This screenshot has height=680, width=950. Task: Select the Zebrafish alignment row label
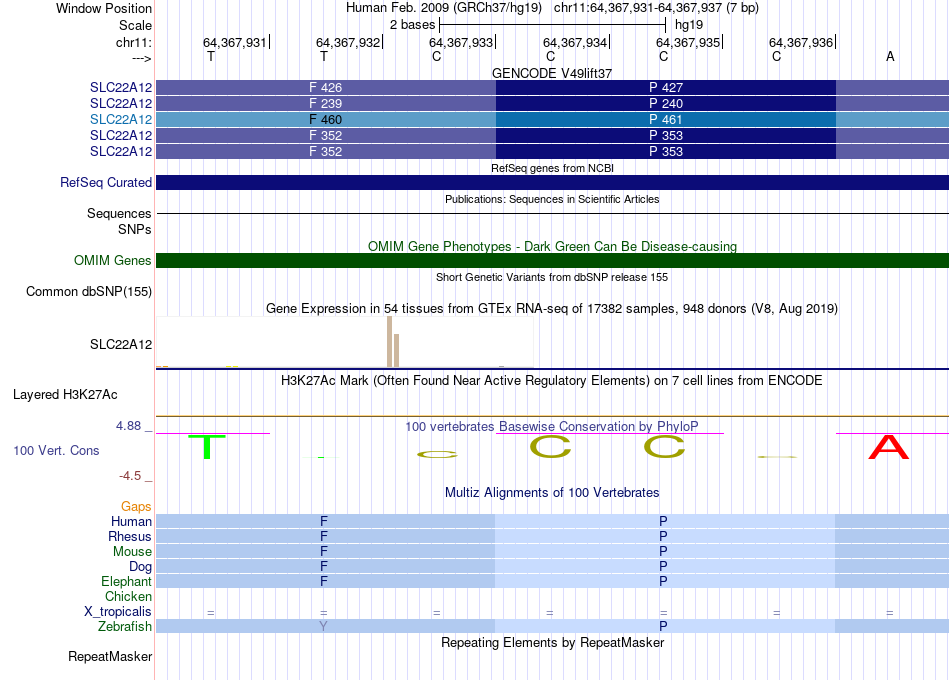(x=125, y=626)
